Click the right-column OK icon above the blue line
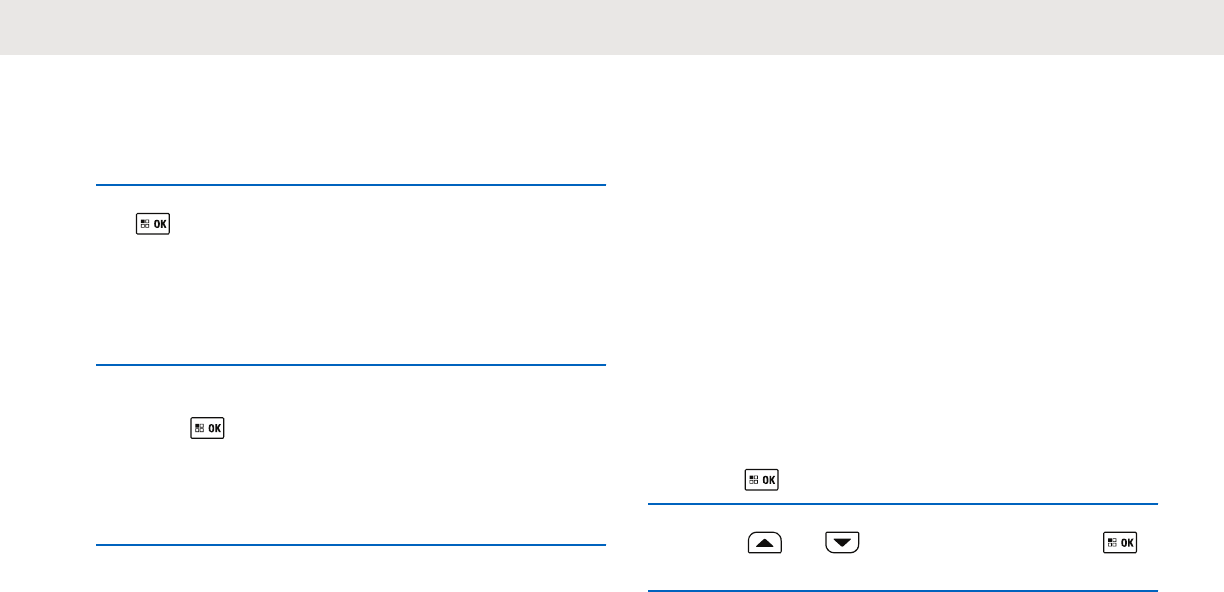The image size is (1224, 592). point(762,480)
